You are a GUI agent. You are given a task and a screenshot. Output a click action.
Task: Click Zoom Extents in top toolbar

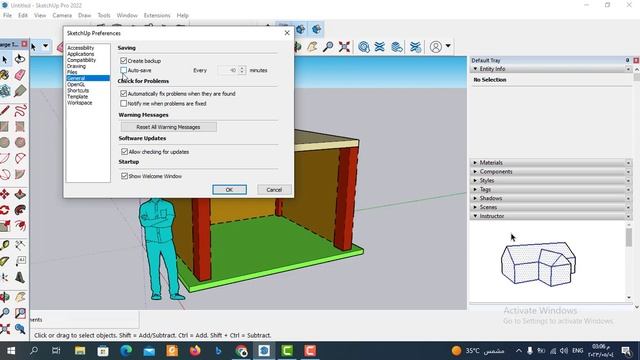tap(344, 47)
